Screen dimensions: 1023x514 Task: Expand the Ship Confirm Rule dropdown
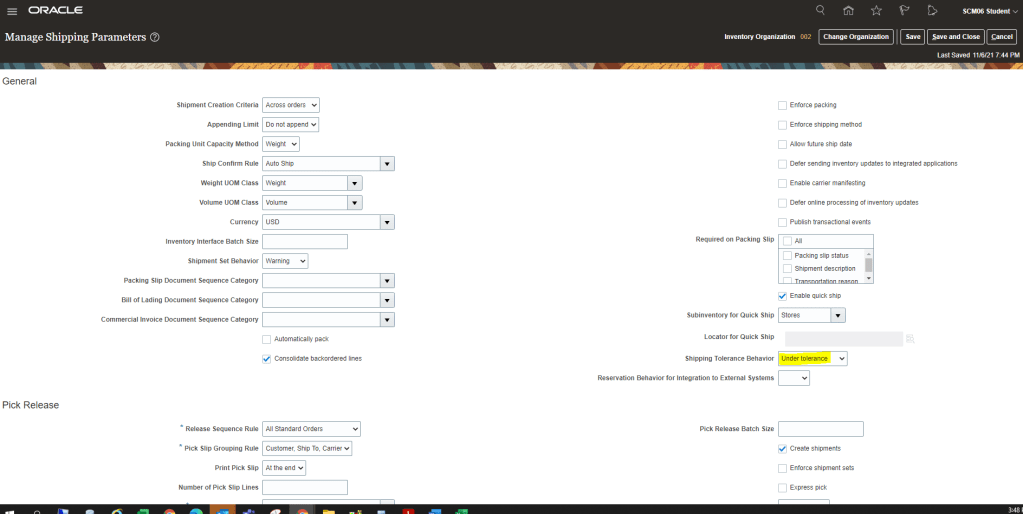pyautogui.click(x=387, y=163)
